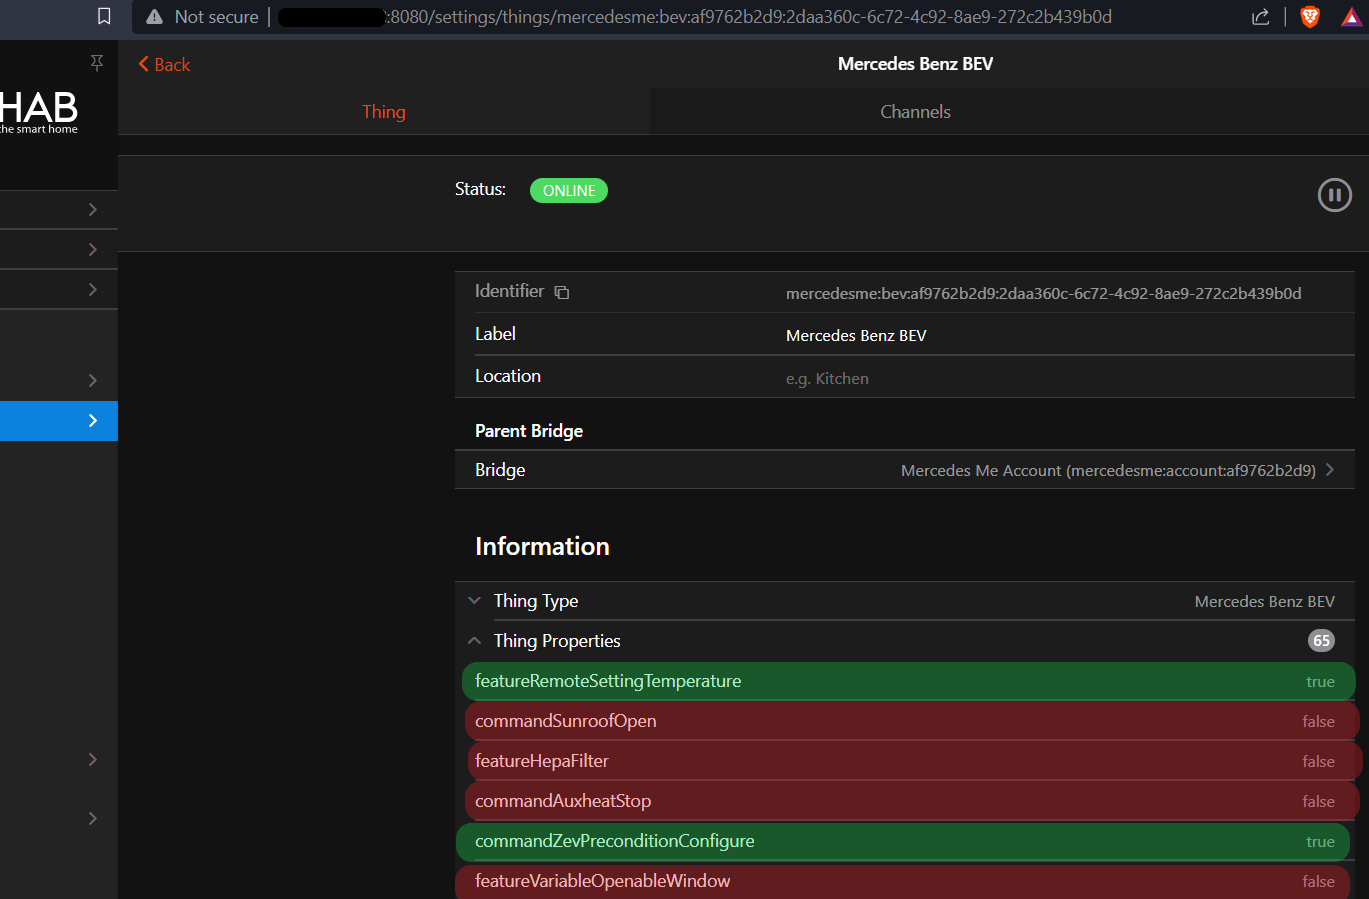Viewport: 1369px width, 899px height.
Task: Click the highlighted blue sidebar item chevron
Action: (92, 421)
